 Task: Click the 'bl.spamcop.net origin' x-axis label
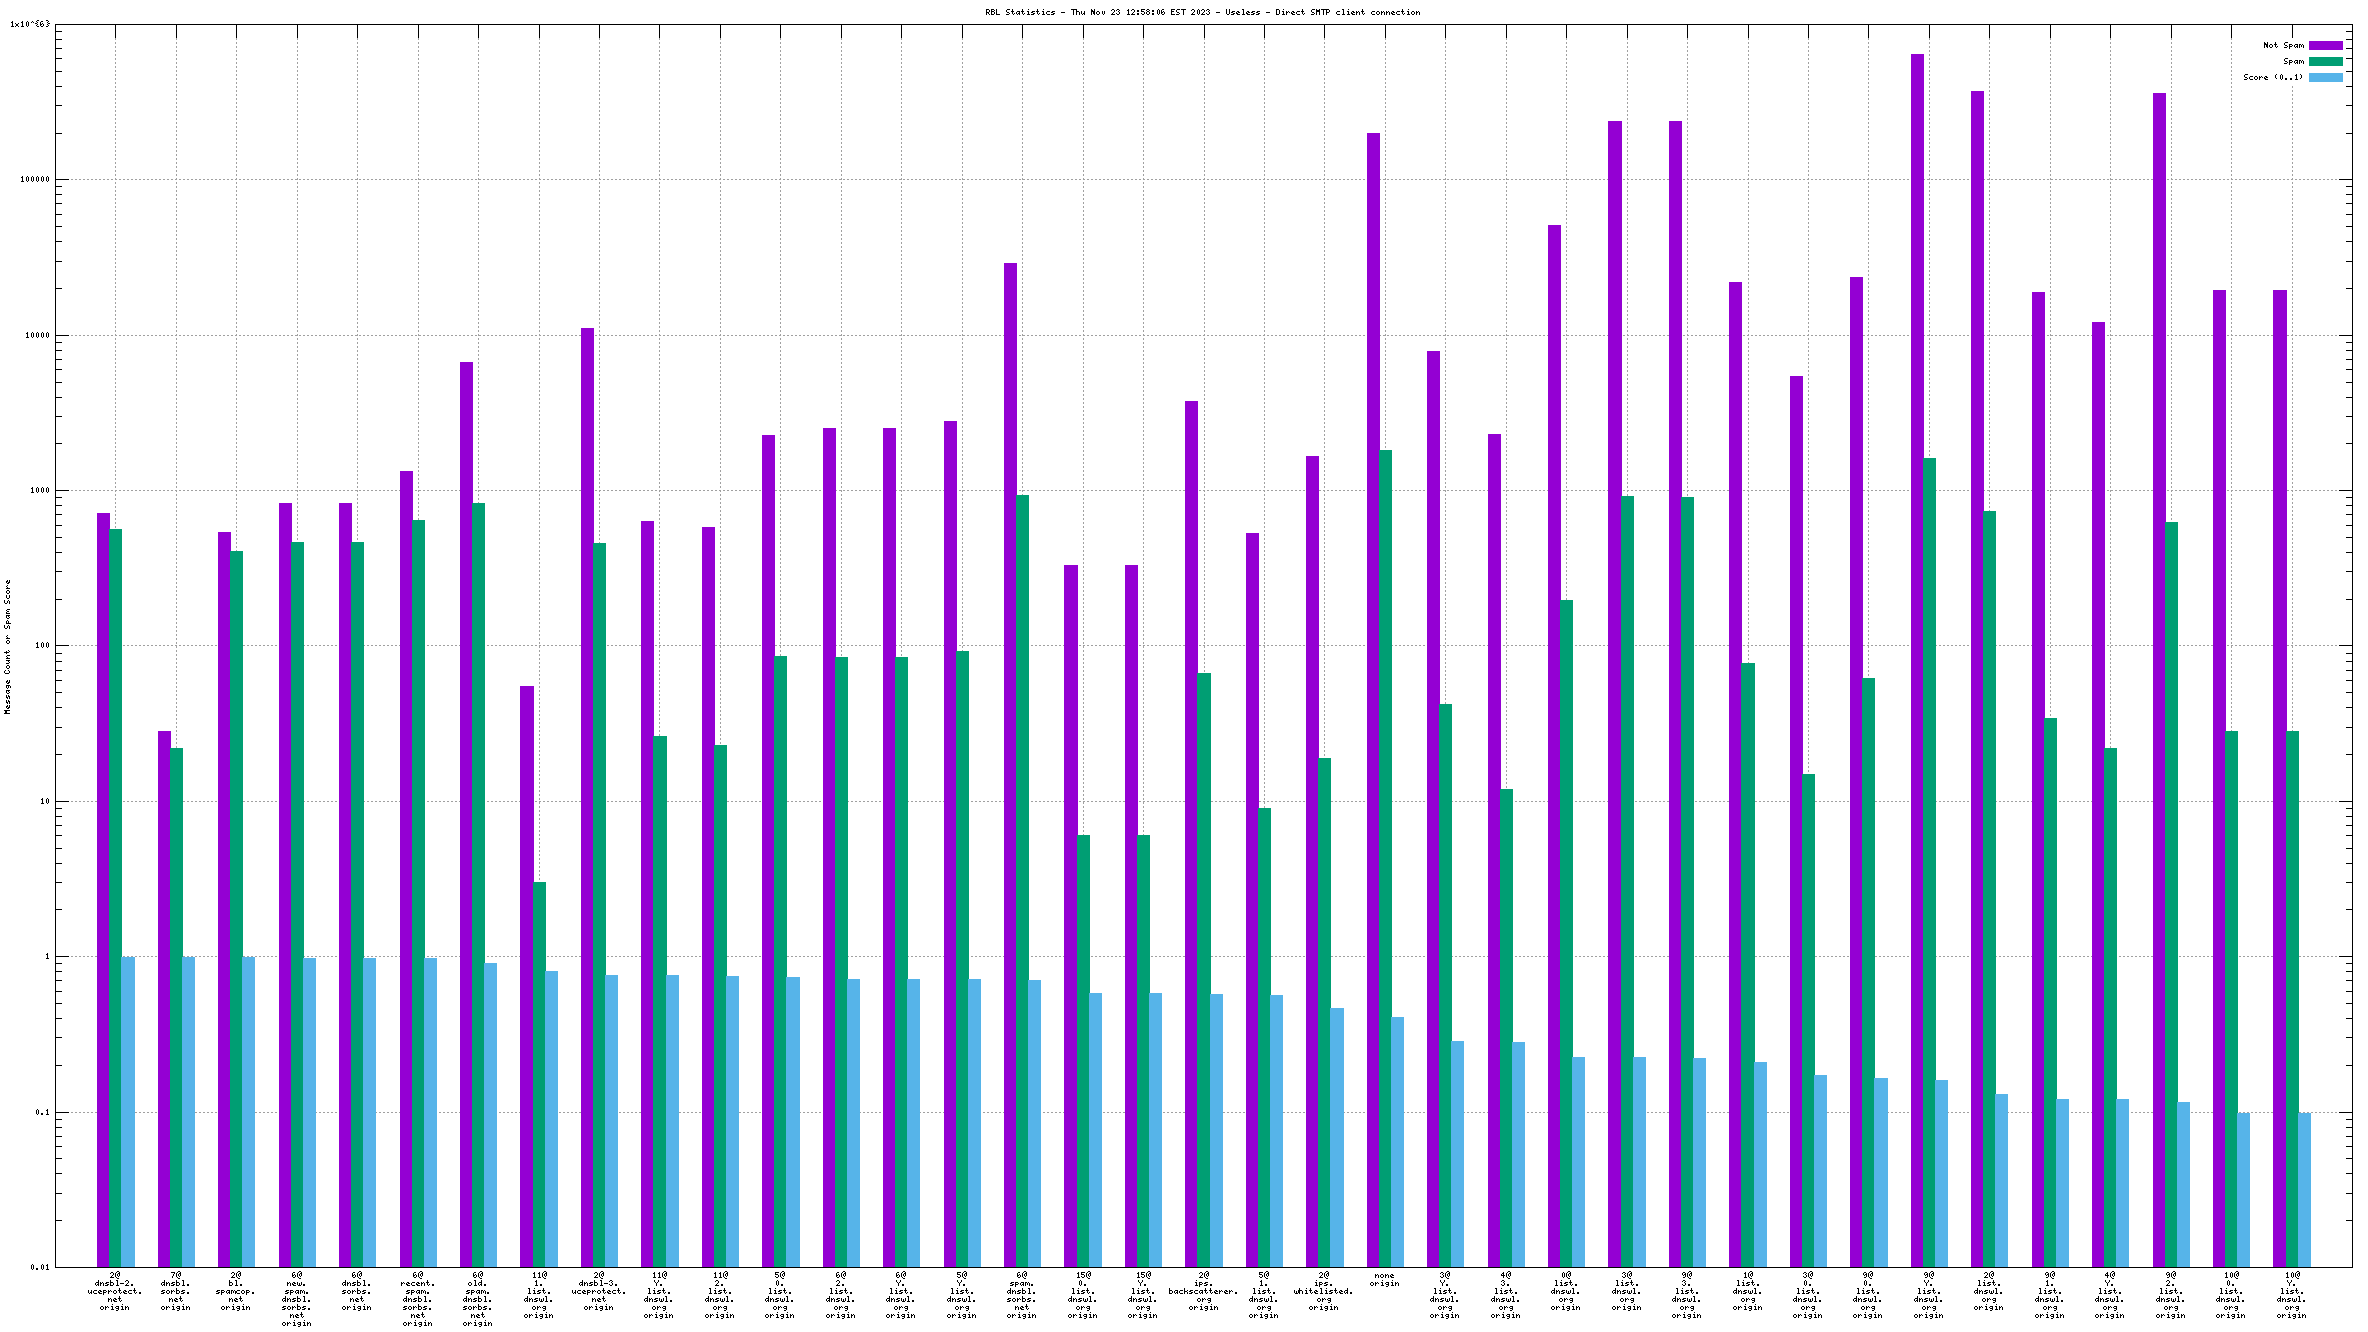pyautogui.click(x=236, y=1291)
